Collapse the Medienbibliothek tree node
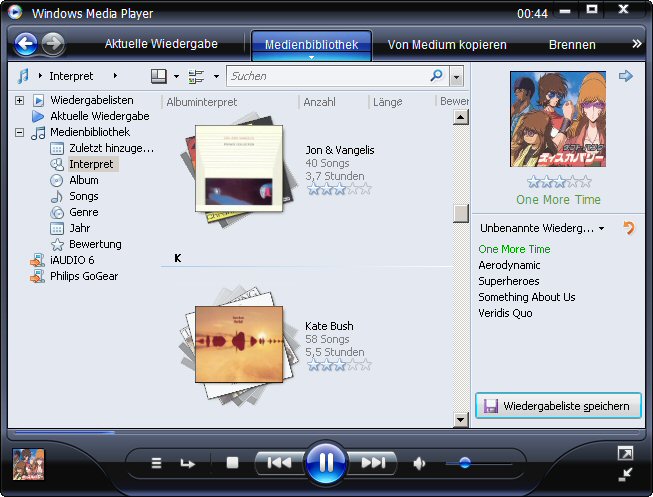Viewport: 653px width, 497px height. 19,132
